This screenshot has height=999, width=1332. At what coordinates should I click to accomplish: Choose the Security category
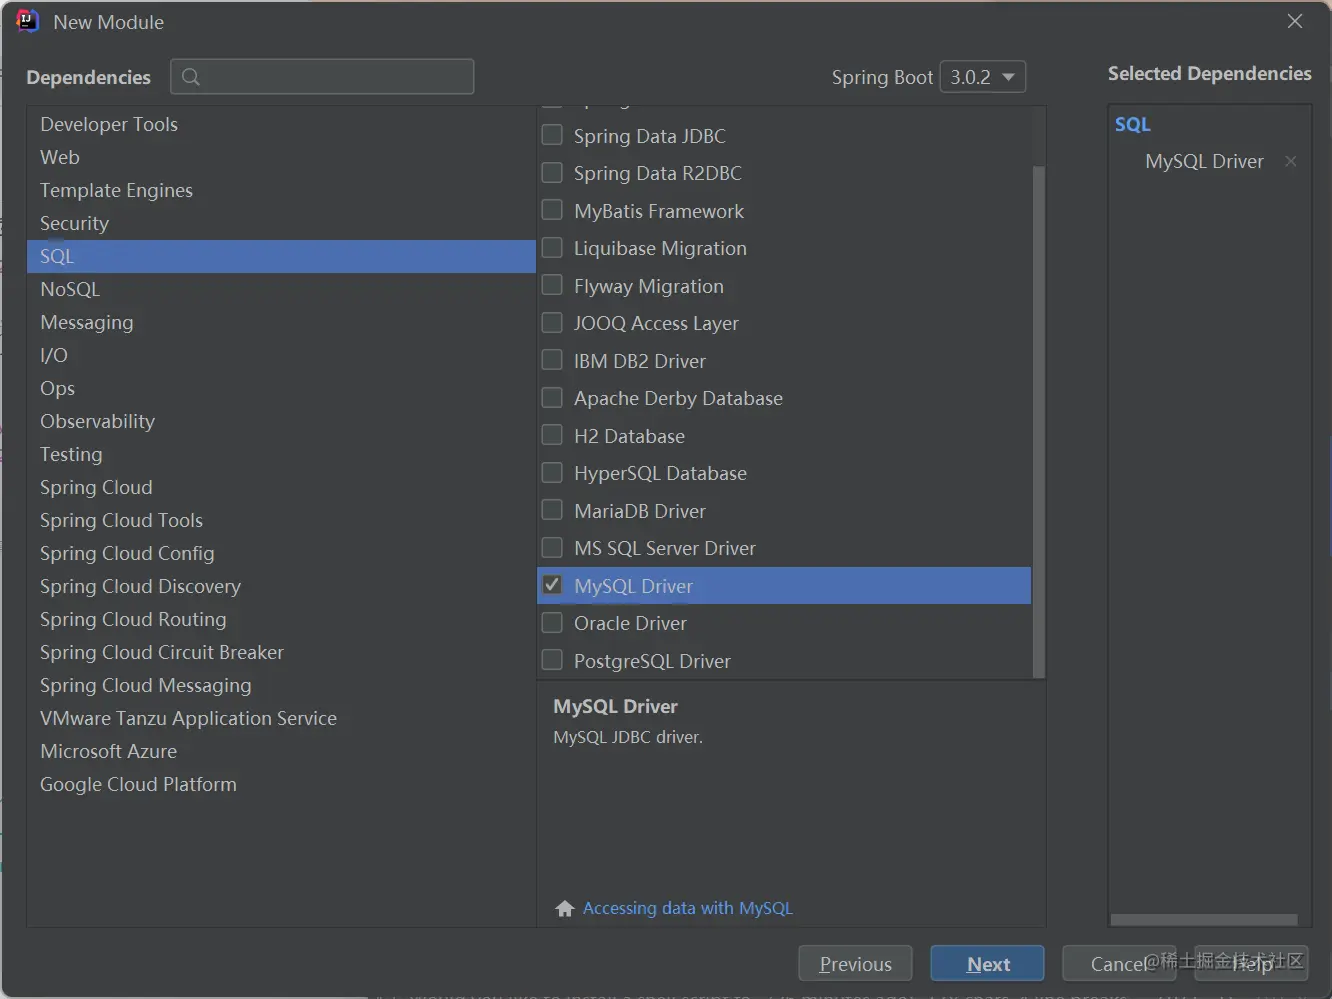pos(281,223)
